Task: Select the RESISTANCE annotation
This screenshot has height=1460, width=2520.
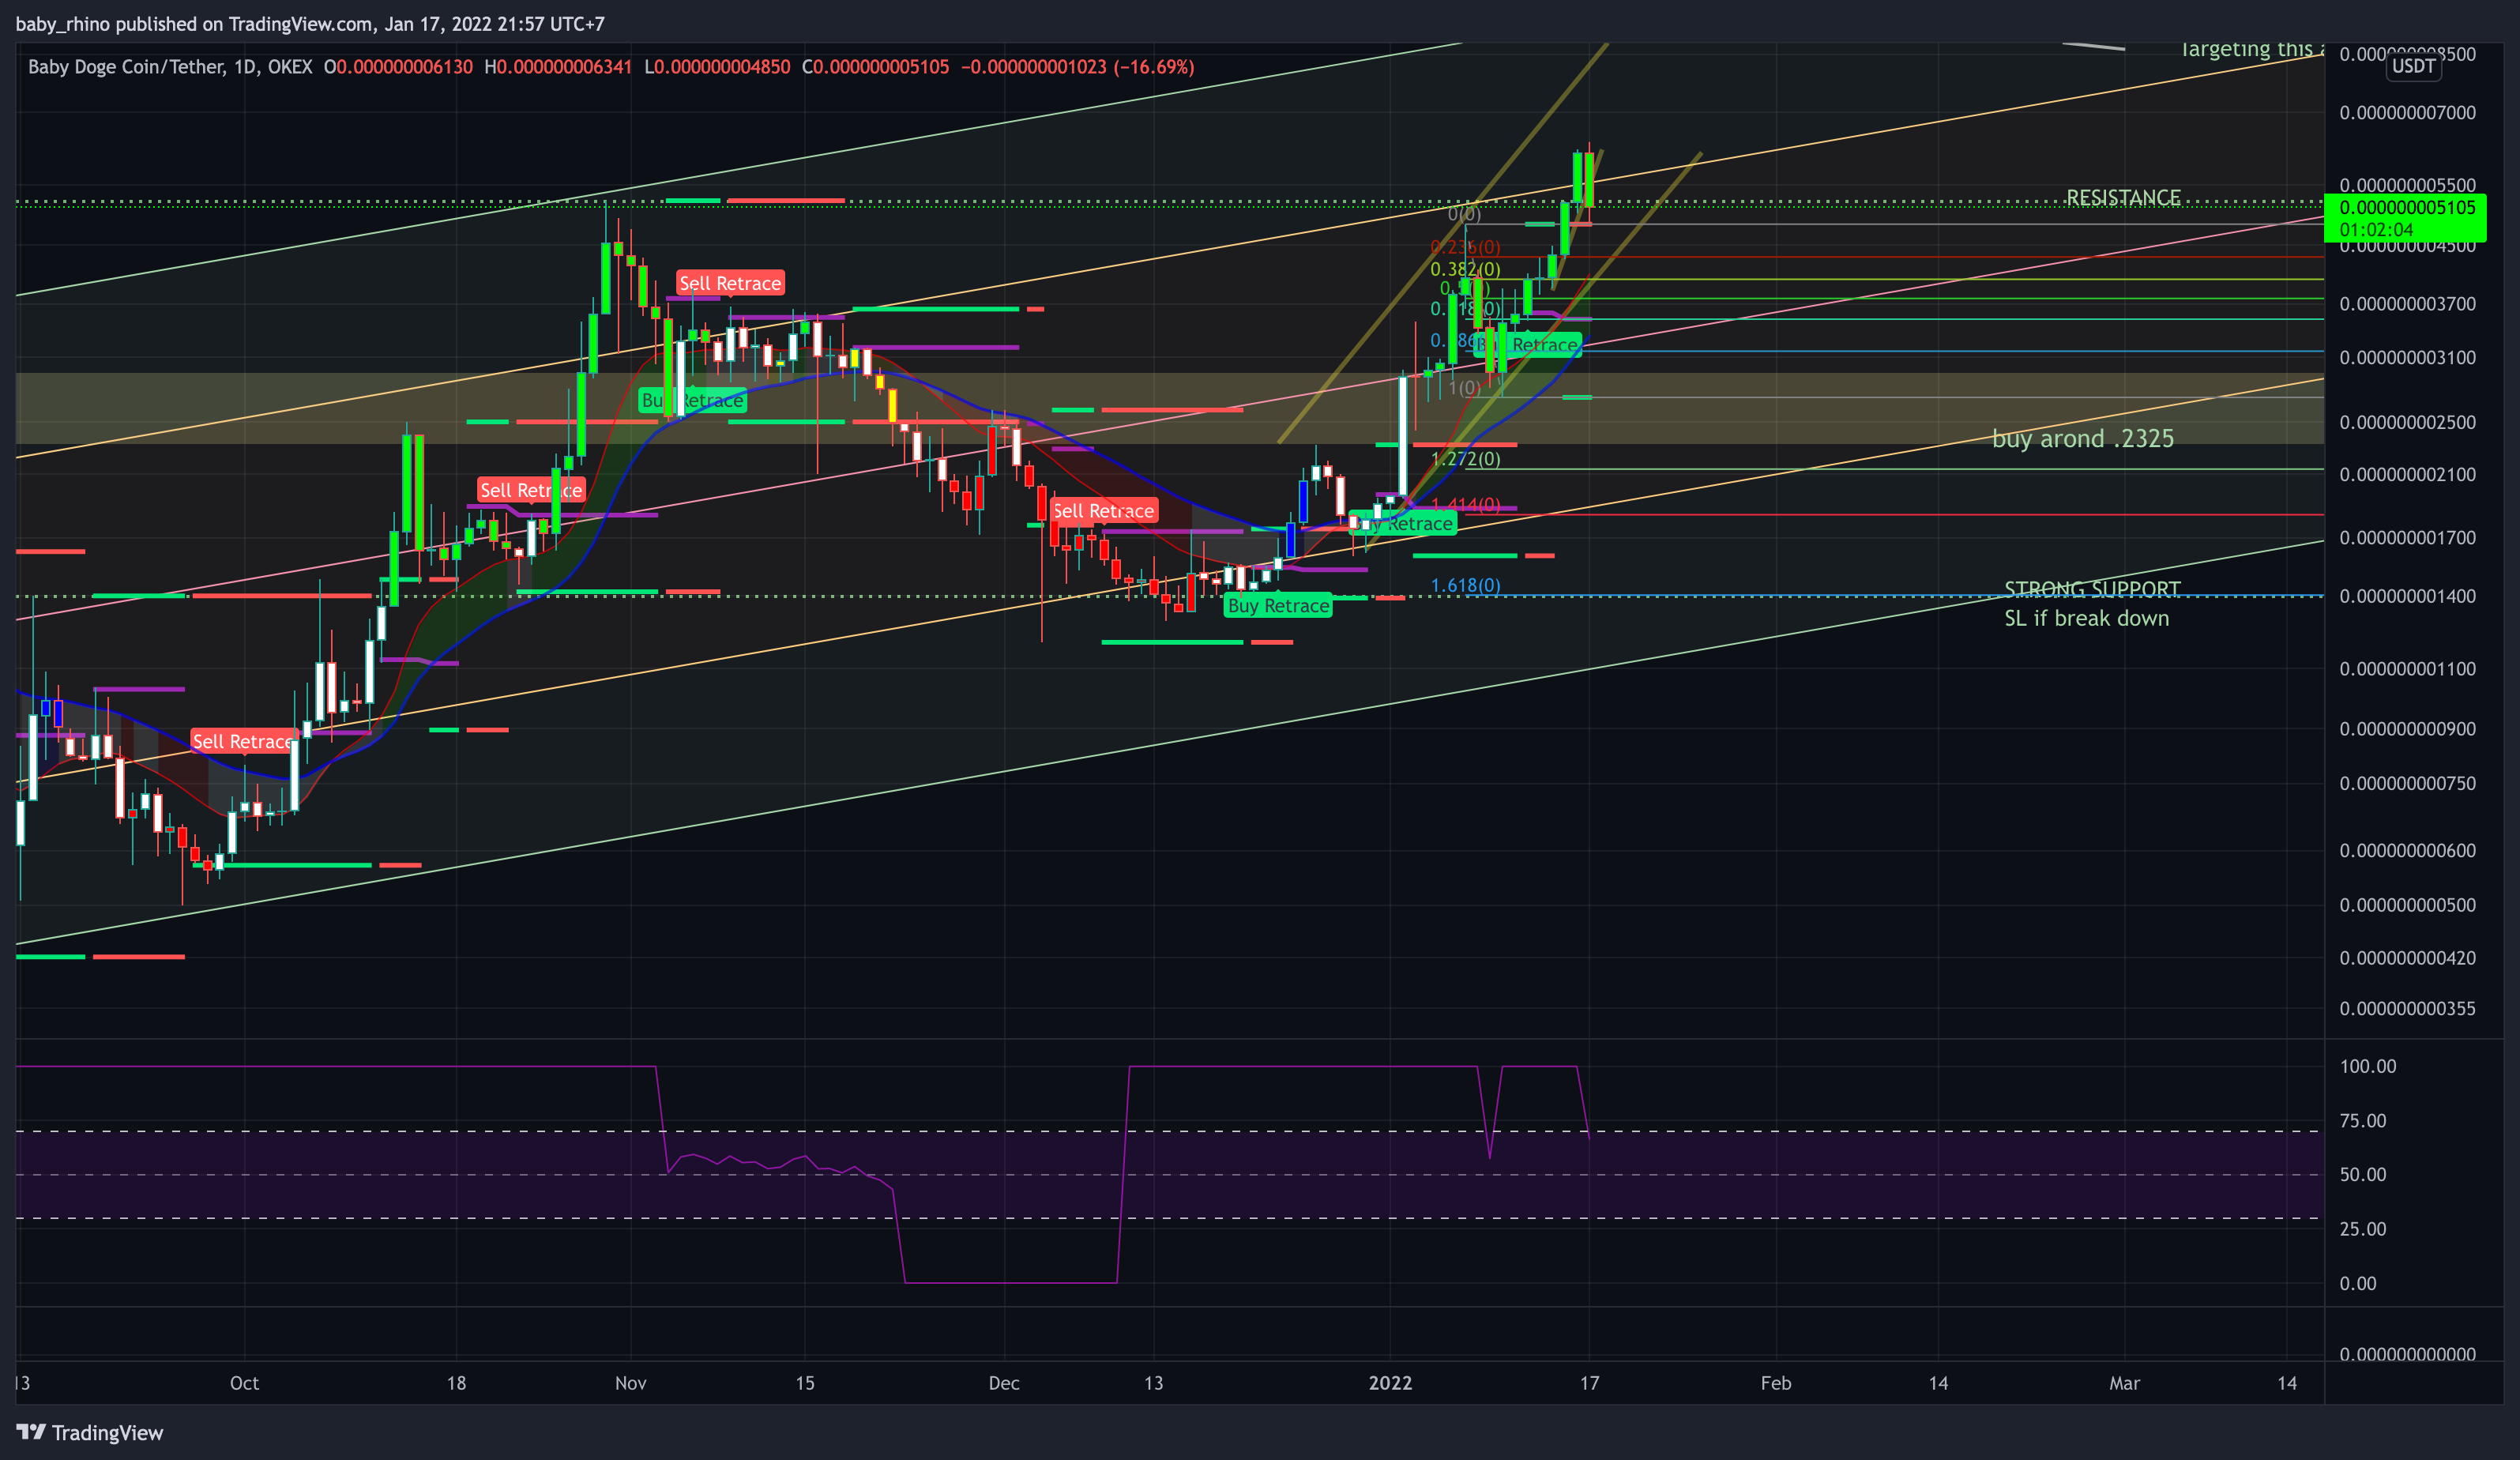Action: pos(2123,197)
